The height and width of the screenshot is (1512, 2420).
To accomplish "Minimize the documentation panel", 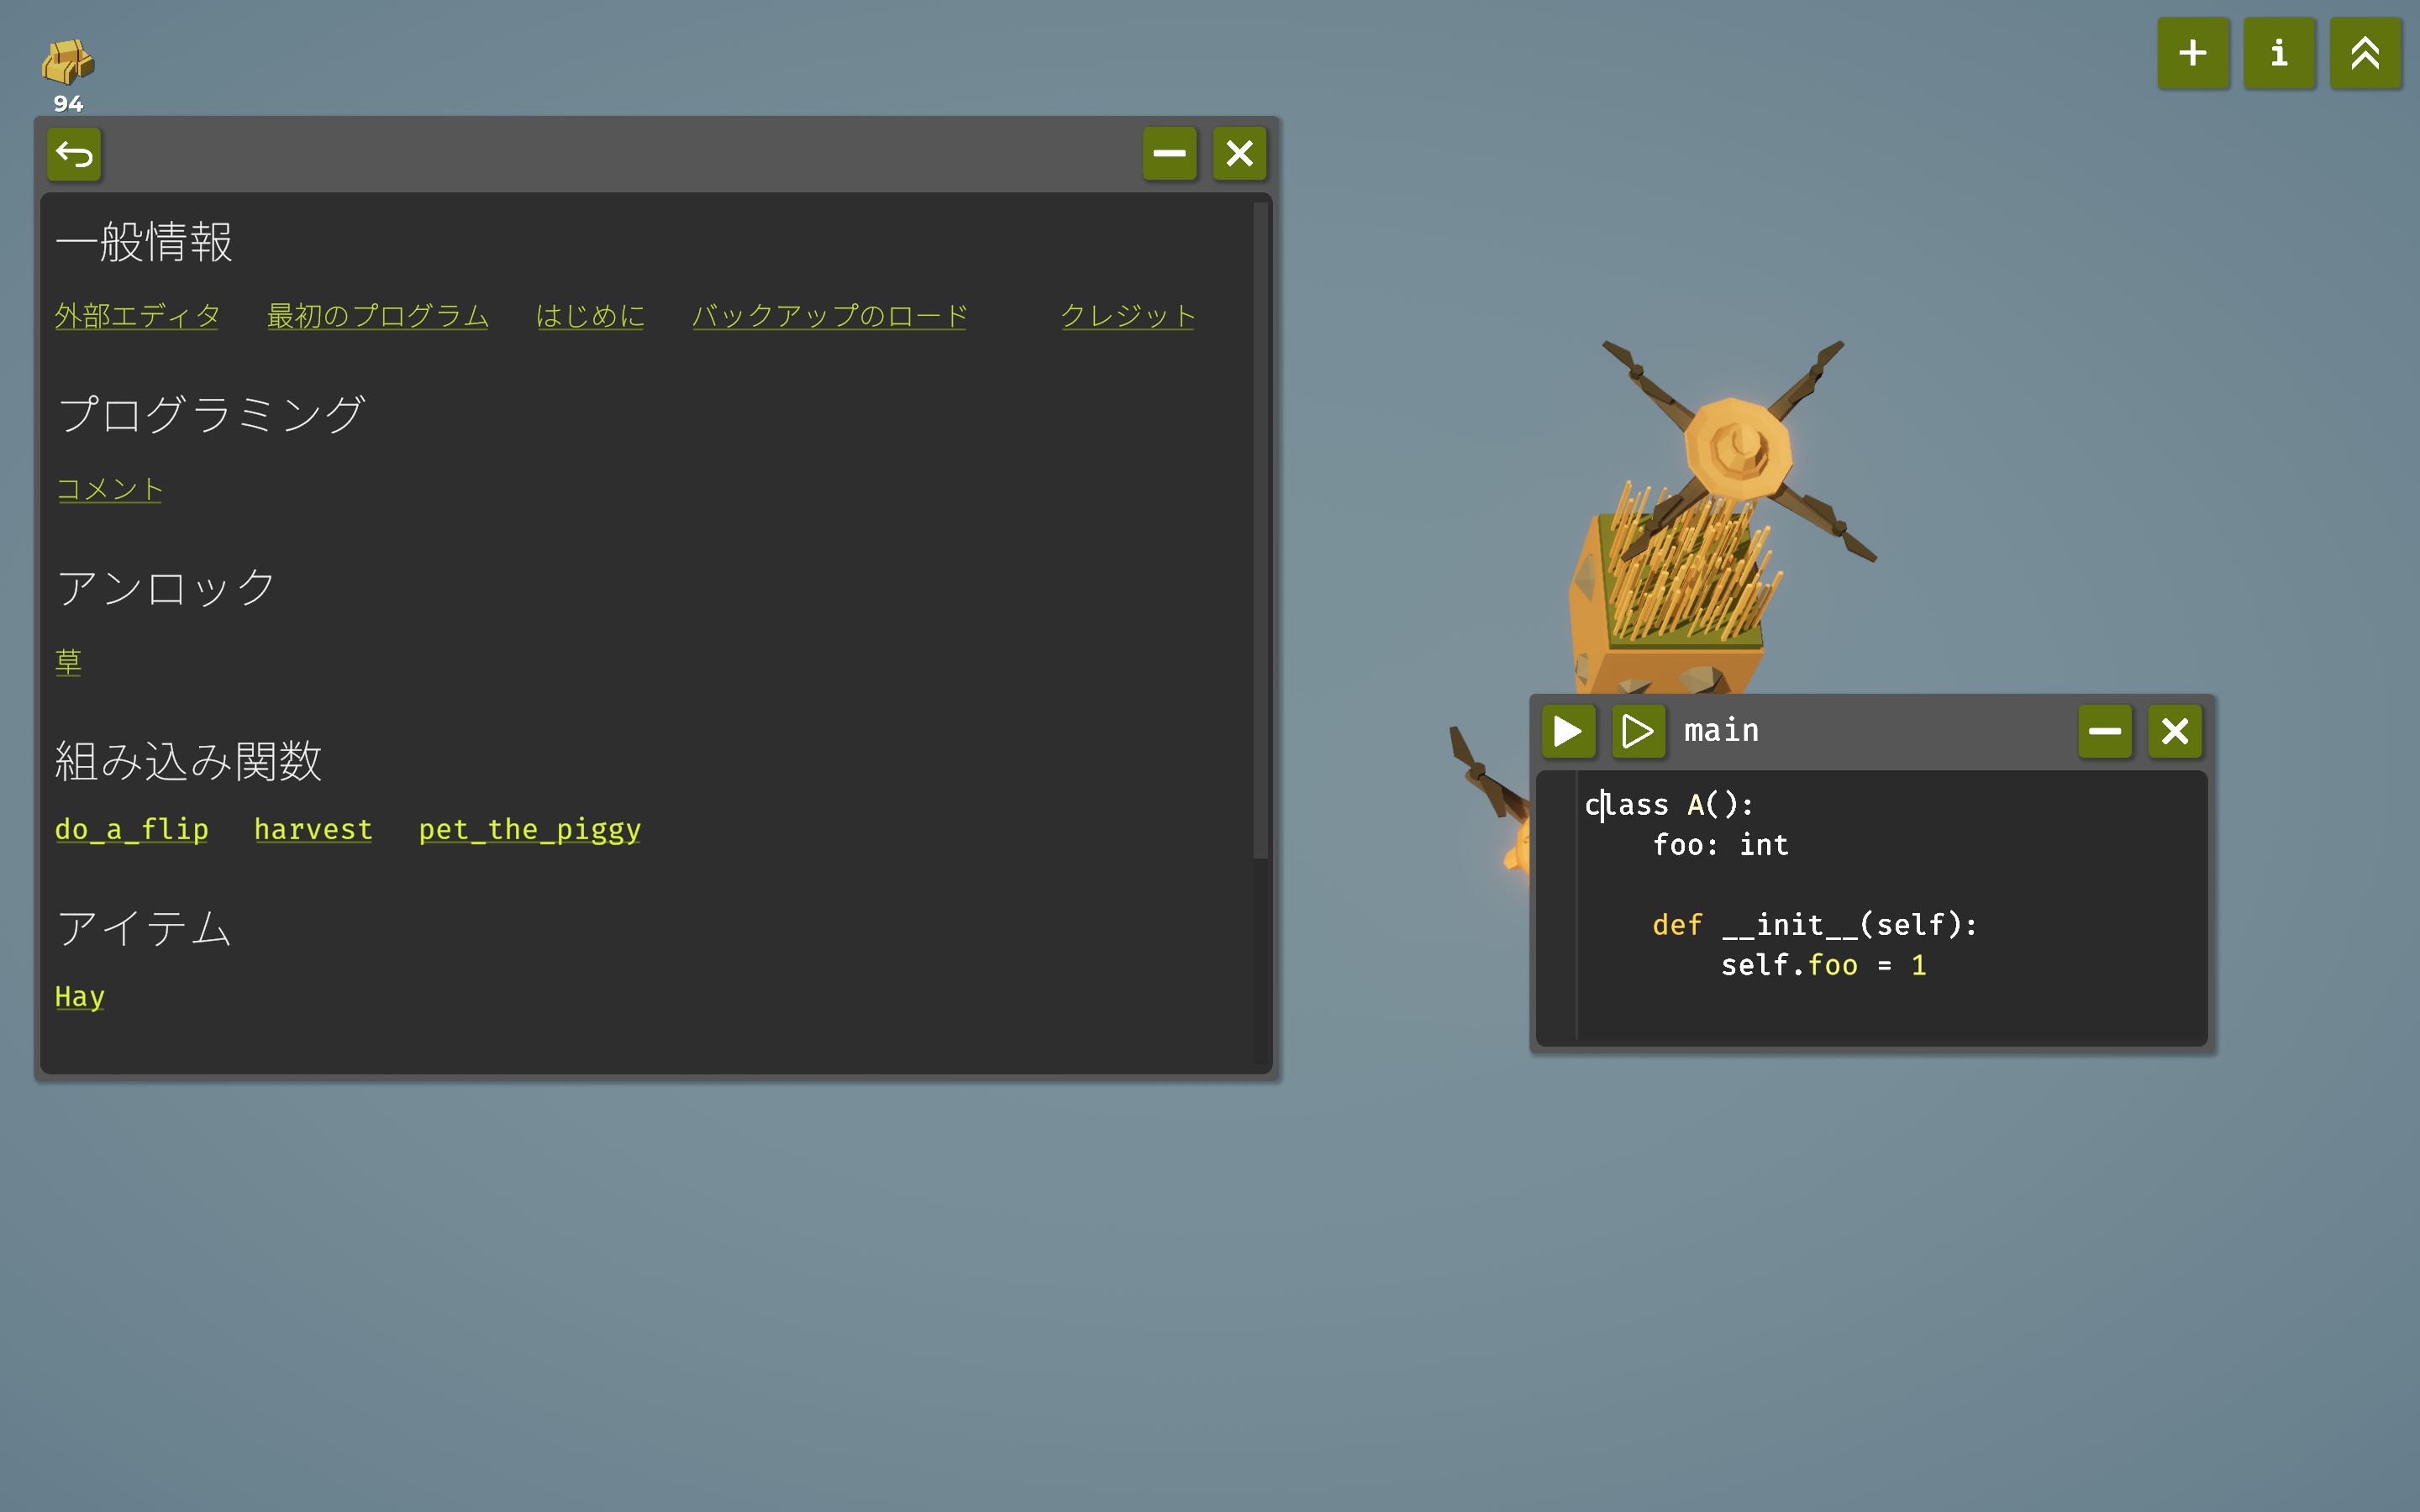I will [x=1168, y=154].
